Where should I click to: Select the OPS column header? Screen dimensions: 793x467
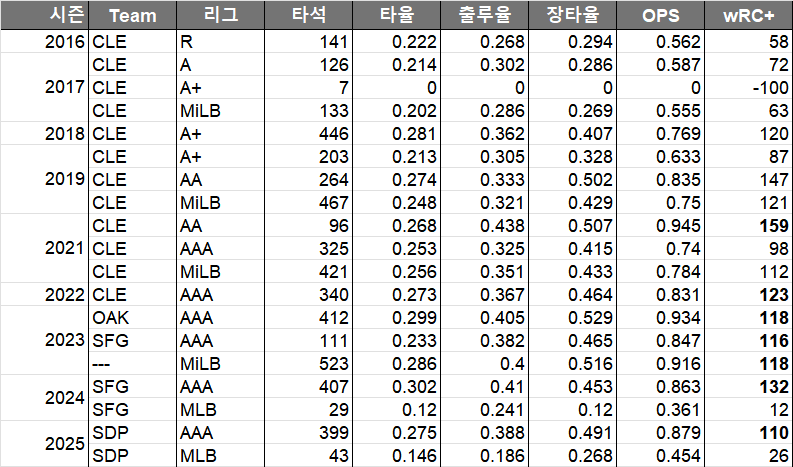tap(660, 16)
